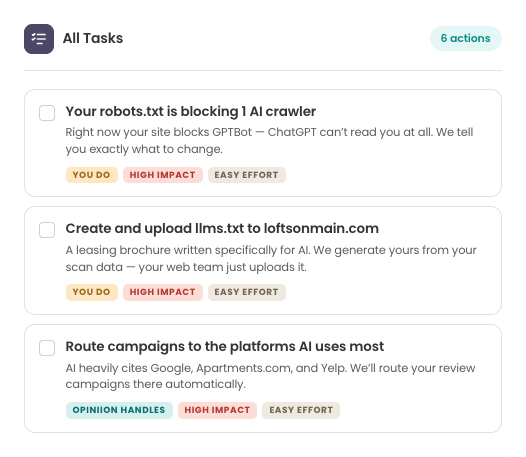The width and height of the screenshot is (526, 457).
Task: Click EASY EFFORT tag on robots.txt task
Action: tap(247, 175)
